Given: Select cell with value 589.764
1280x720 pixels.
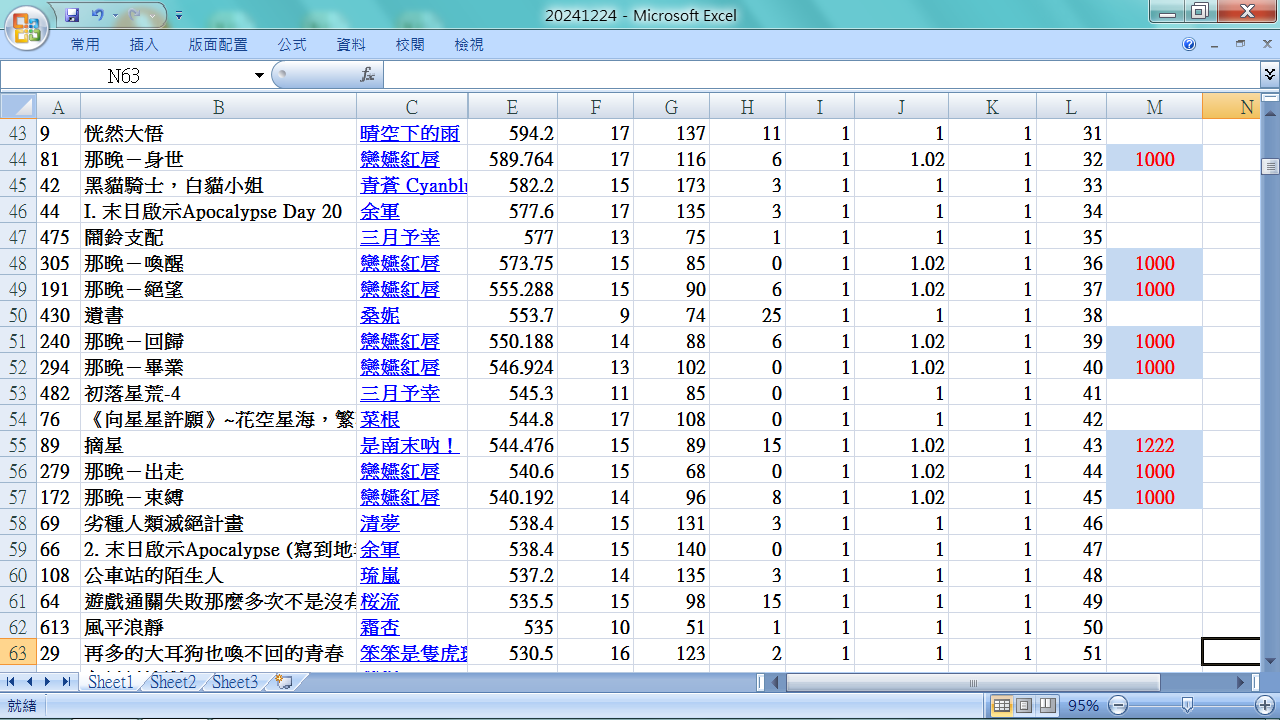Looking at the screenshot, I should coord(512,159).
